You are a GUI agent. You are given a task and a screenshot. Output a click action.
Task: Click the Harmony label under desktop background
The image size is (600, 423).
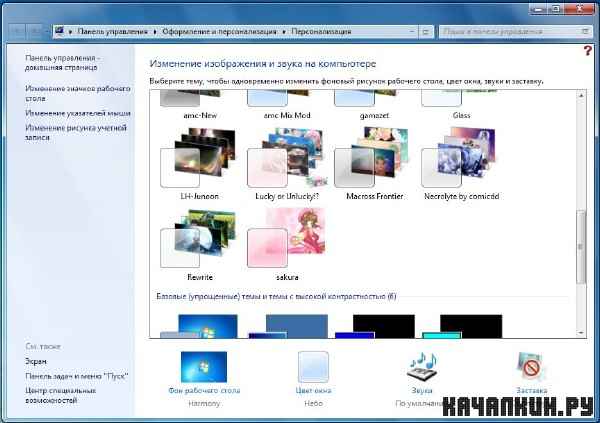(204, 403)
